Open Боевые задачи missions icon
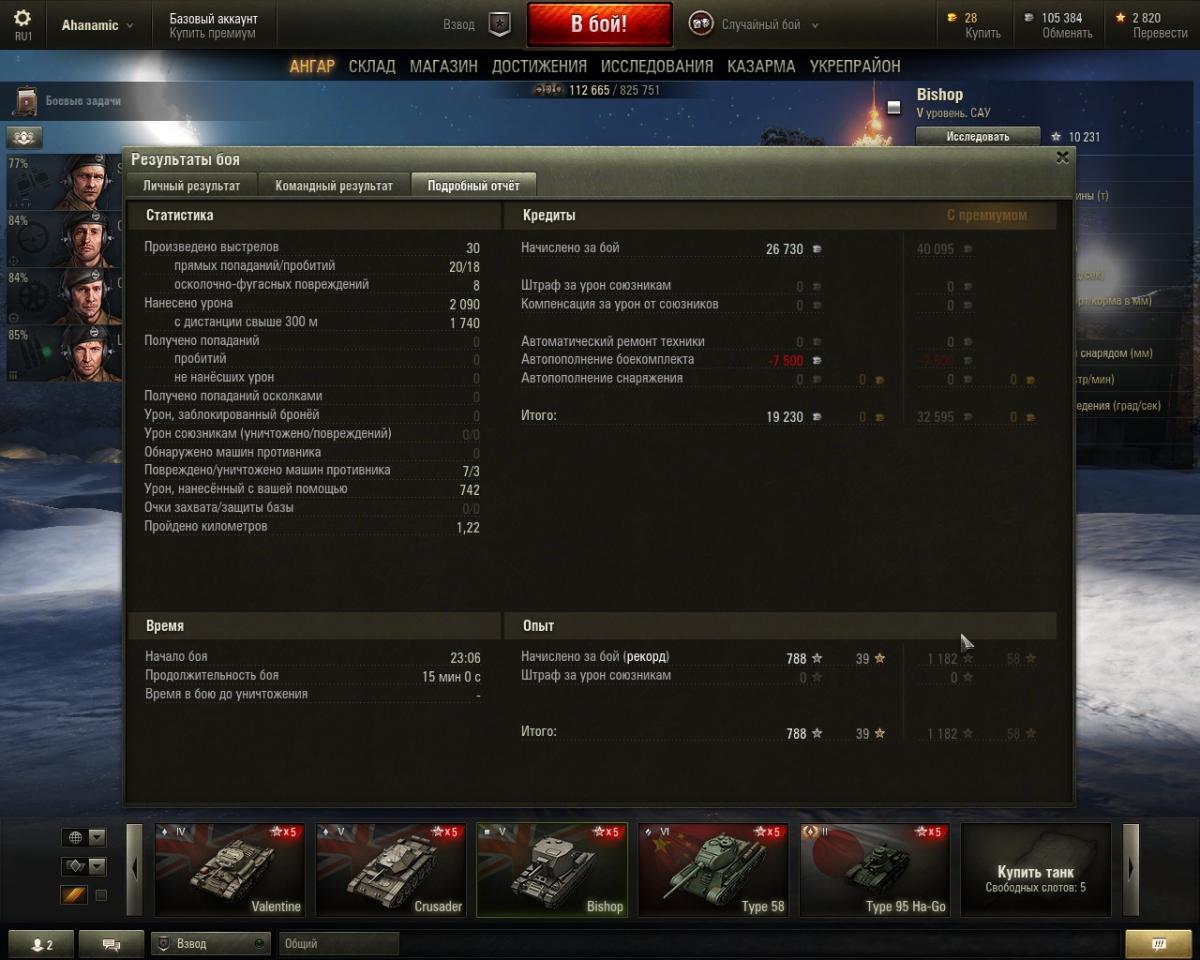Viewport: 1200px width, 960px height. [x=27, y=101]
